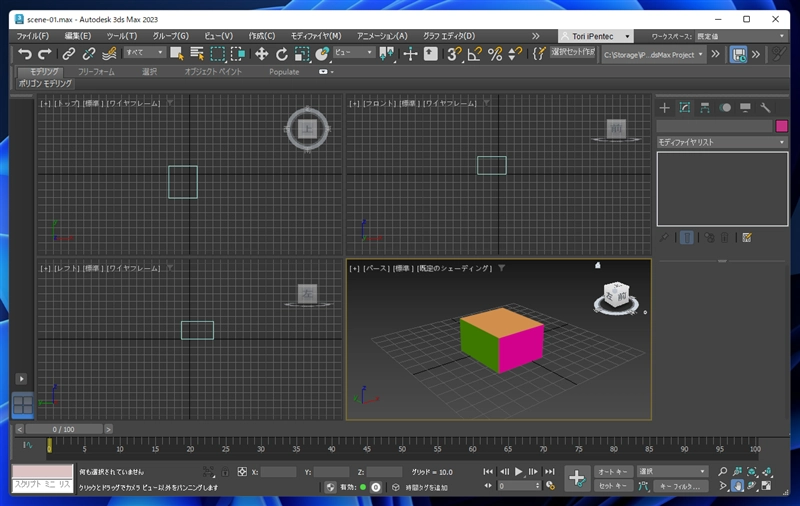Select the Select and Link tool

(68, 54)
